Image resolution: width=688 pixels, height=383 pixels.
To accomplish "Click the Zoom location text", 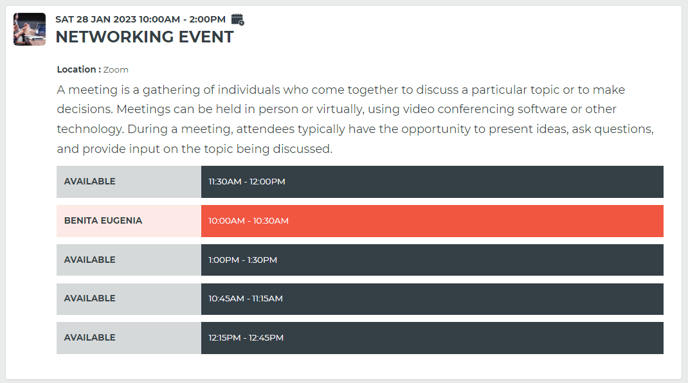I will point(116,70).
